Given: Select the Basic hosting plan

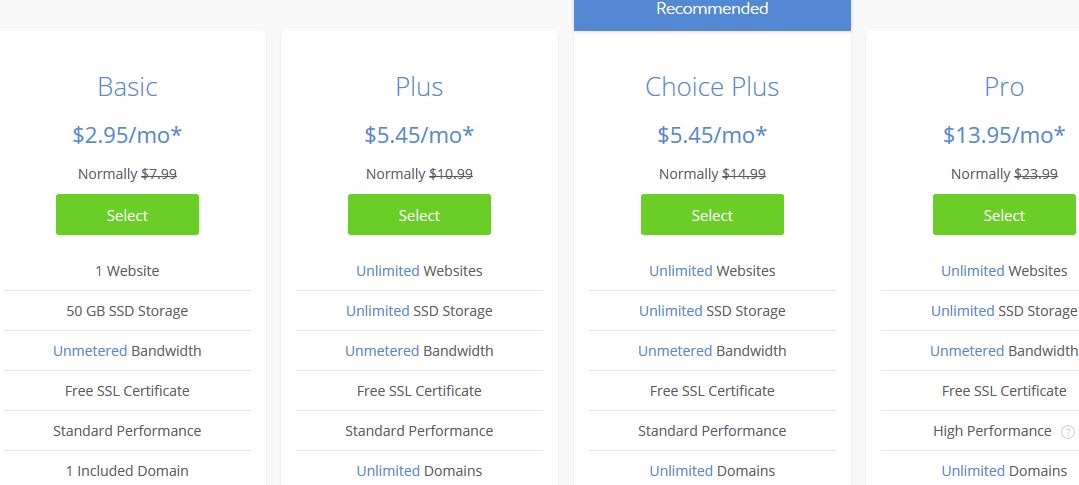Looking at the screenshot, I should pos(127,215).
